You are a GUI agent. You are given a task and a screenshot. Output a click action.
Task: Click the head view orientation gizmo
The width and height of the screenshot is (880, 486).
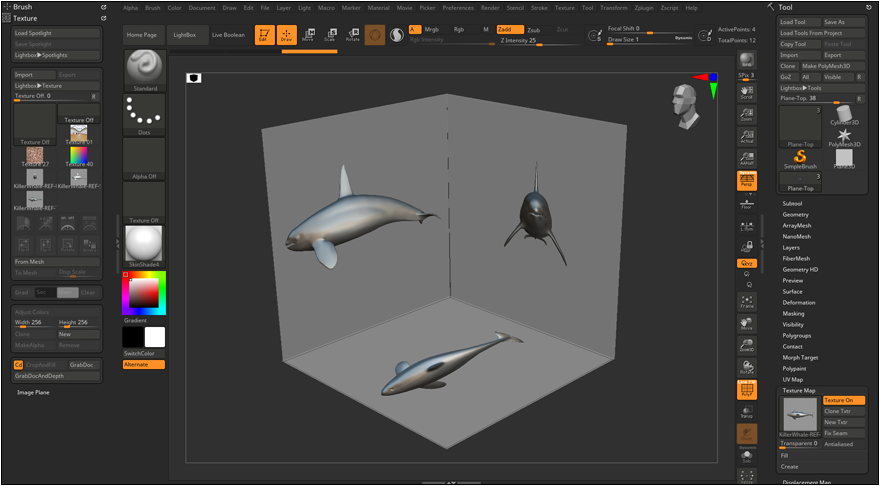(686, 106)
